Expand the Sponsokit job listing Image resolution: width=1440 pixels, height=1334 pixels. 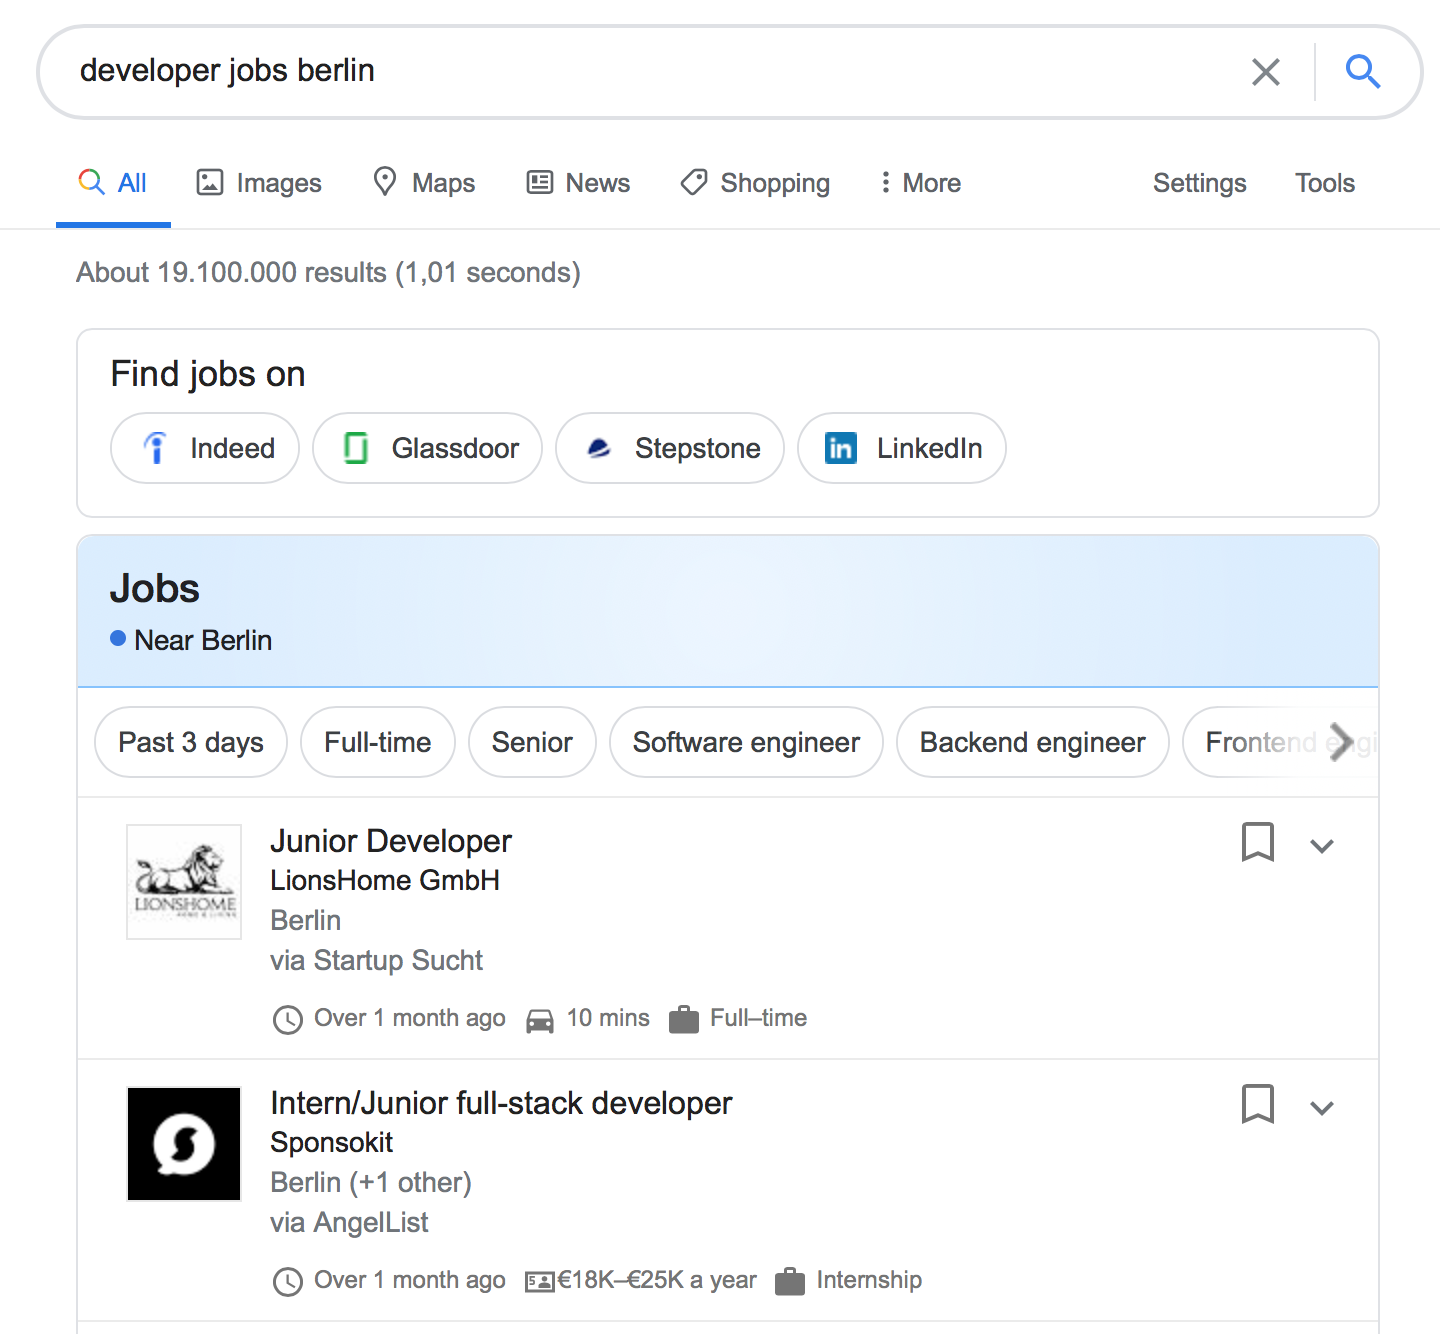click(1322, 1108)
